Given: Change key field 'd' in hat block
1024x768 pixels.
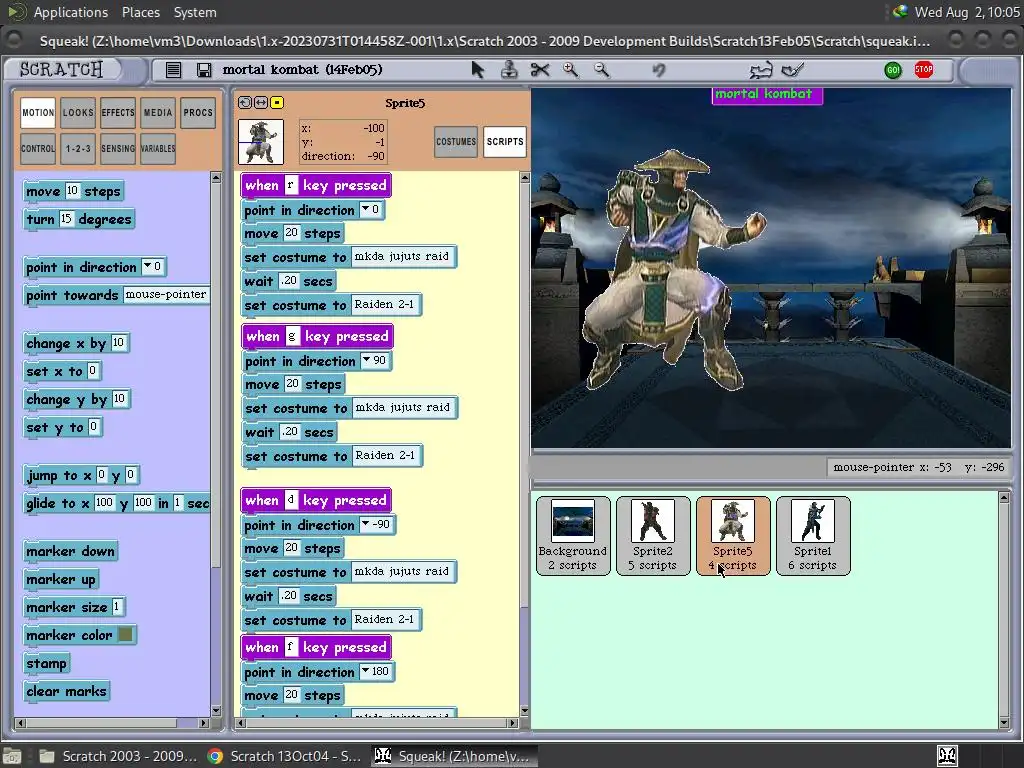Looking at the screenshot, I should [x=291, y=500].
